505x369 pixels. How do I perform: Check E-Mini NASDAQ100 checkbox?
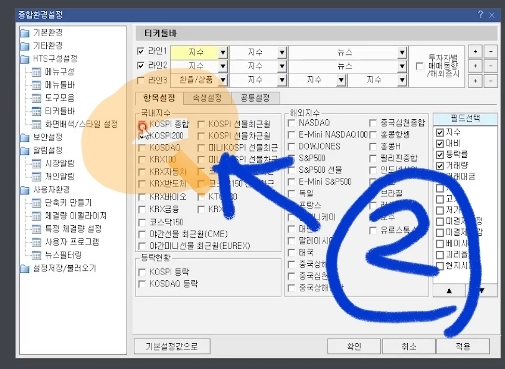click(291, 135)
